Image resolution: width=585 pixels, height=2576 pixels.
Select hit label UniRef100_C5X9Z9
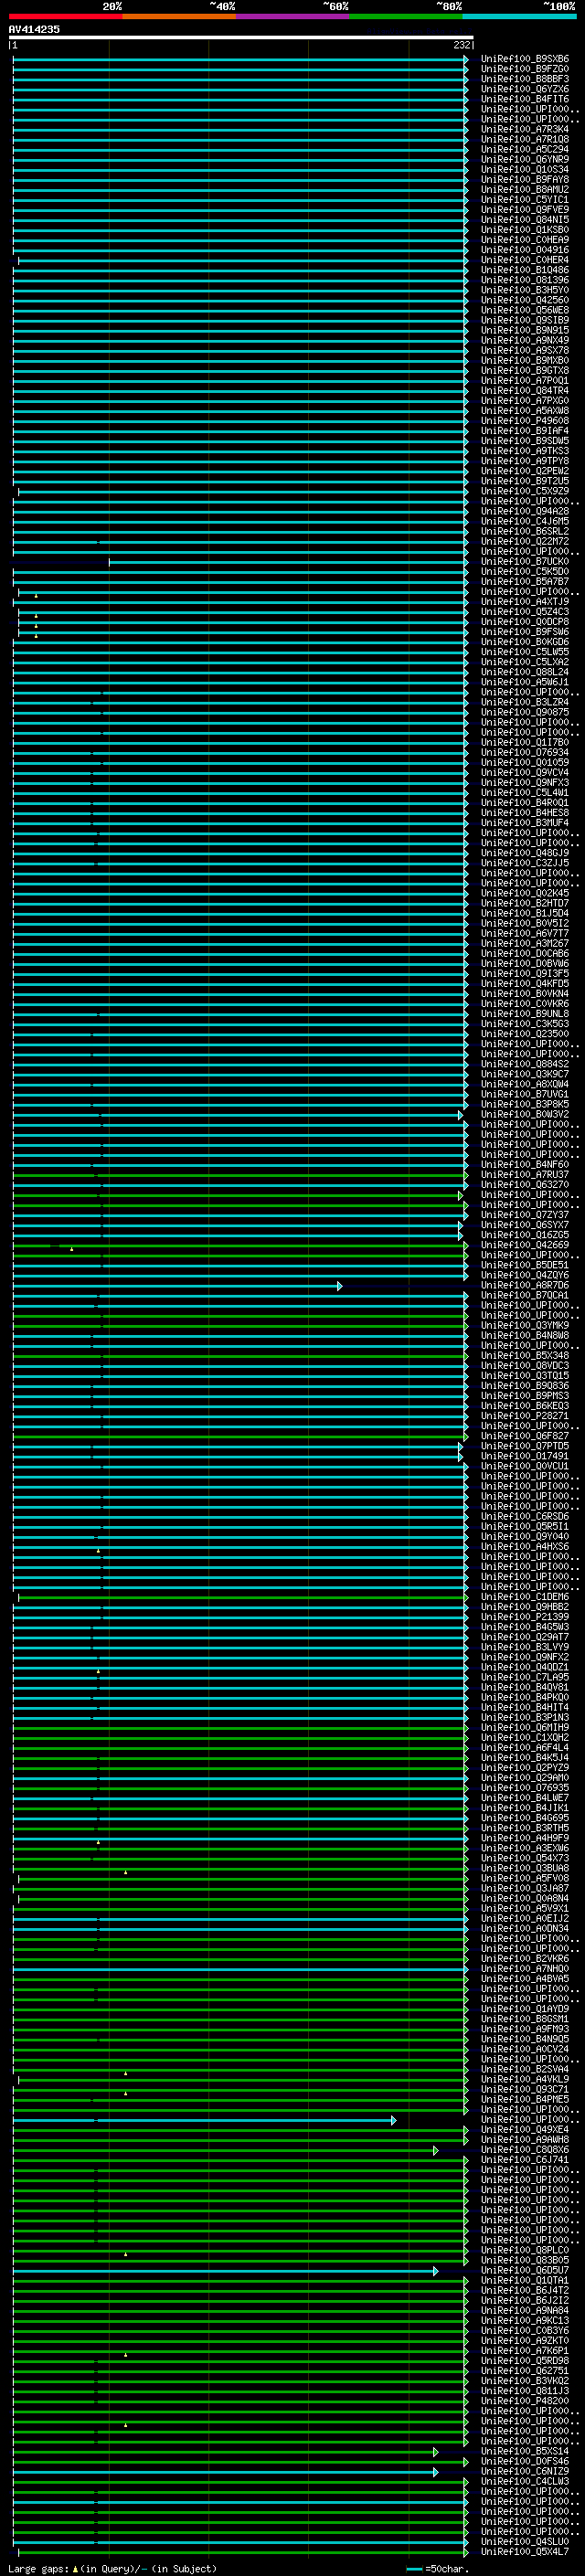(x=525, y=491)
